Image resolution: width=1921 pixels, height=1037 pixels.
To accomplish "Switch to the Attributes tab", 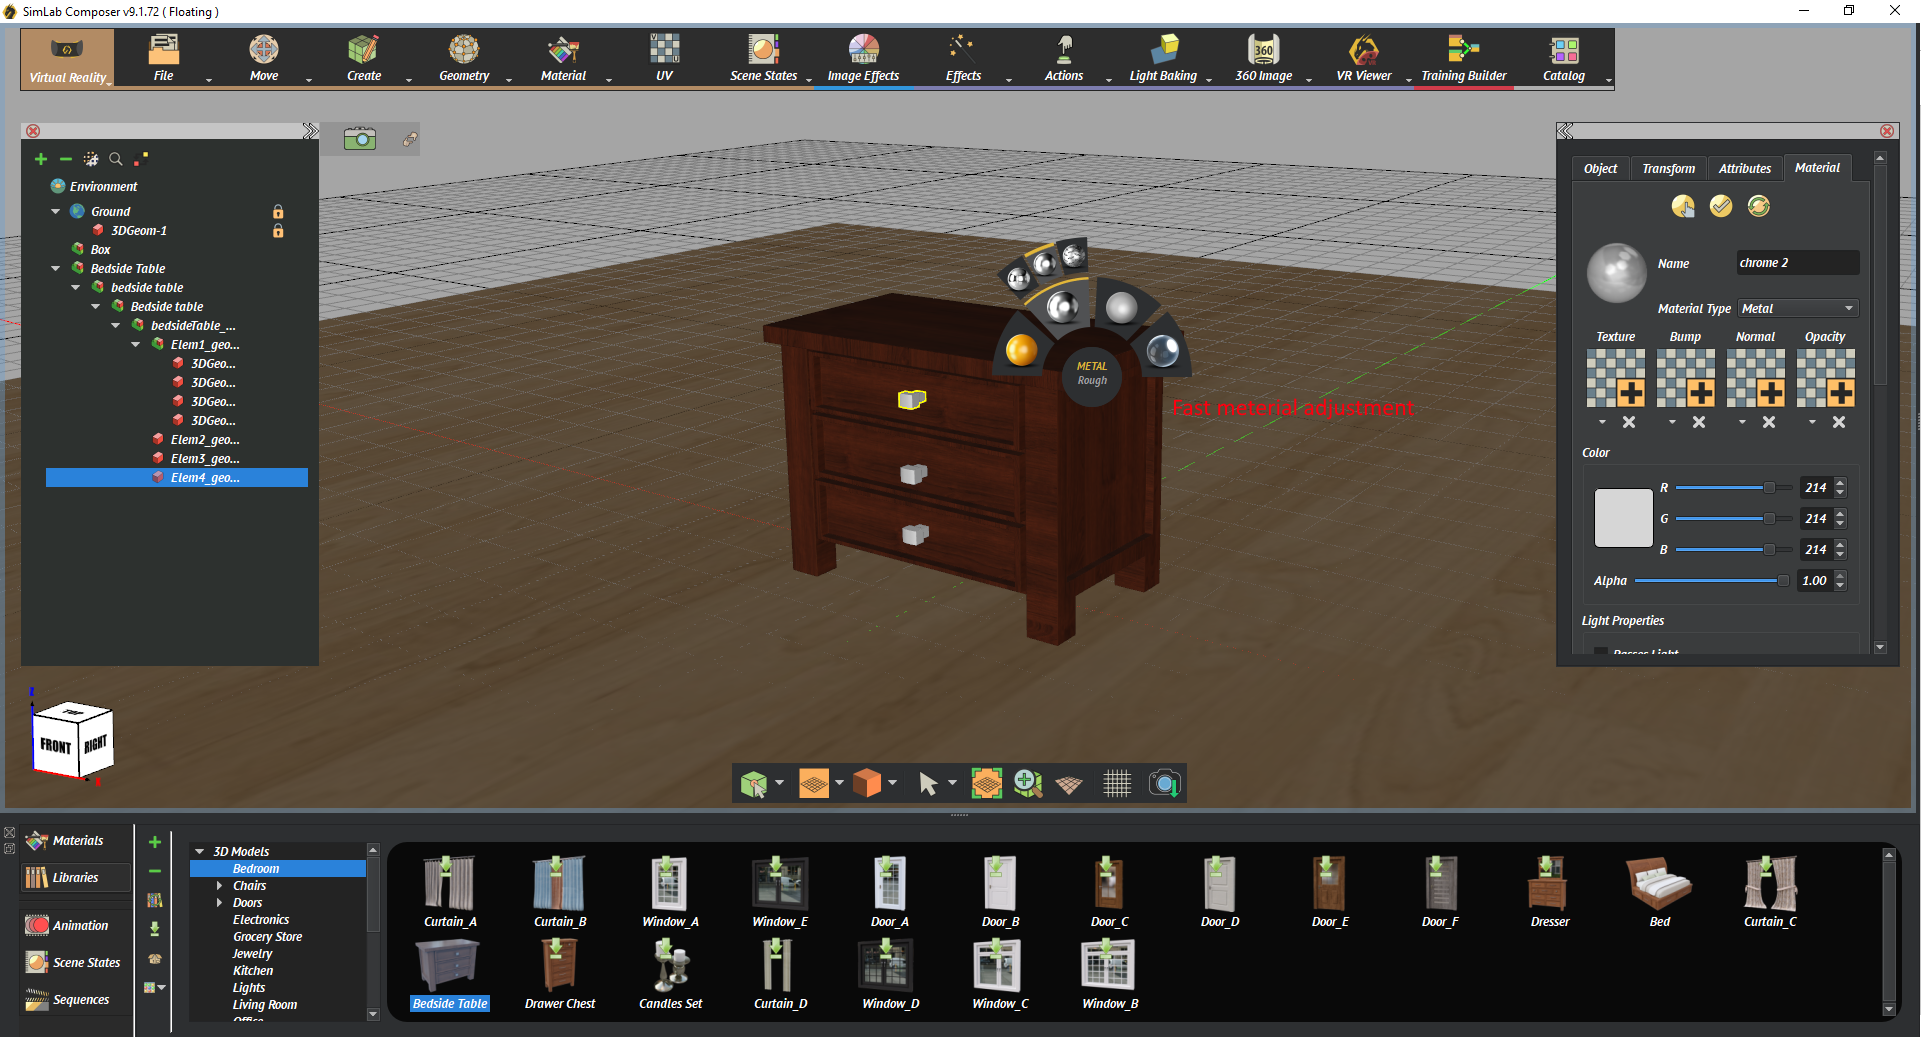I will [1744, 169].
